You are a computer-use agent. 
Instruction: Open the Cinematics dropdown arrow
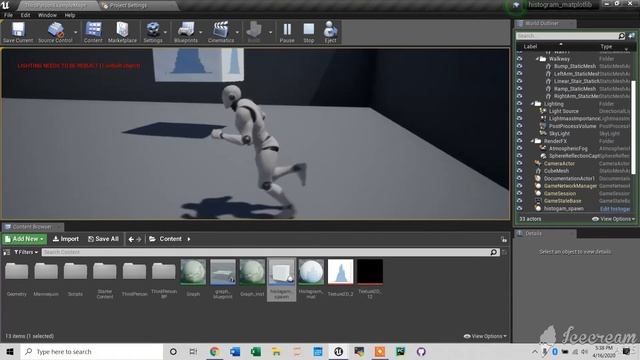click(237, 32)
